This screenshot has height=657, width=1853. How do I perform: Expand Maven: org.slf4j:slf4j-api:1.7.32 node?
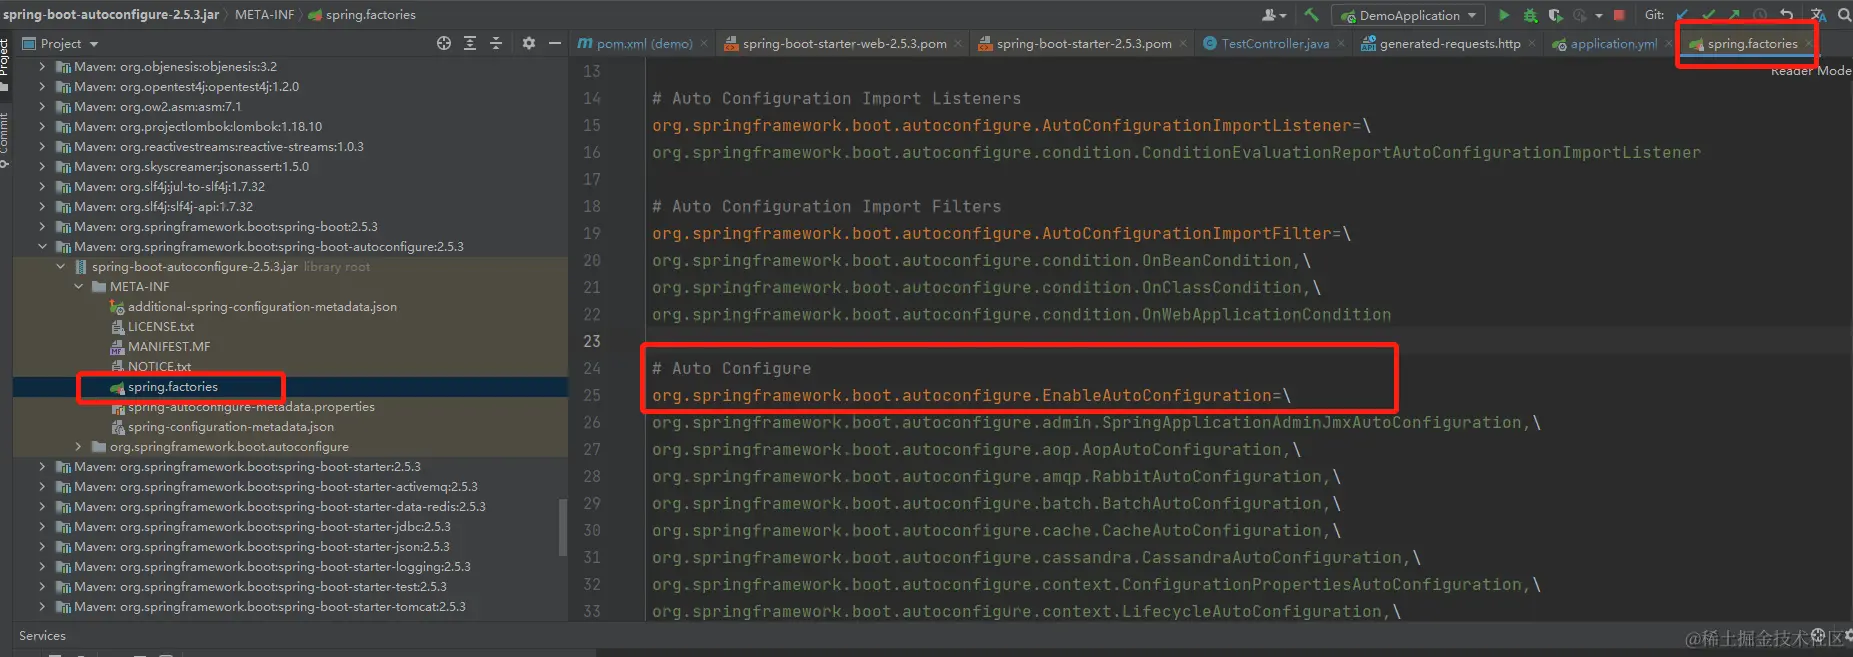pyautogui.click(x=42, y=207)
